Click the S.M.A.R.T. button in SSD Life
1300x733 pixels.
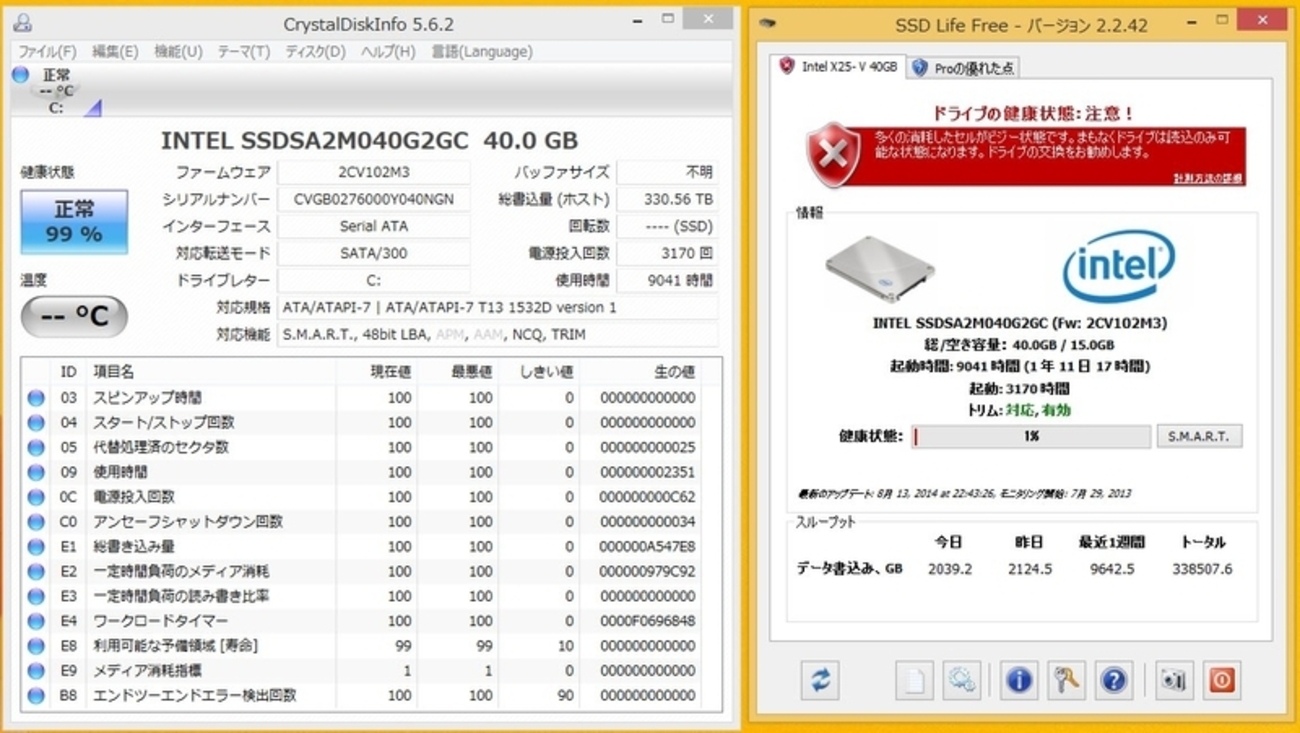pos(1199,436)
